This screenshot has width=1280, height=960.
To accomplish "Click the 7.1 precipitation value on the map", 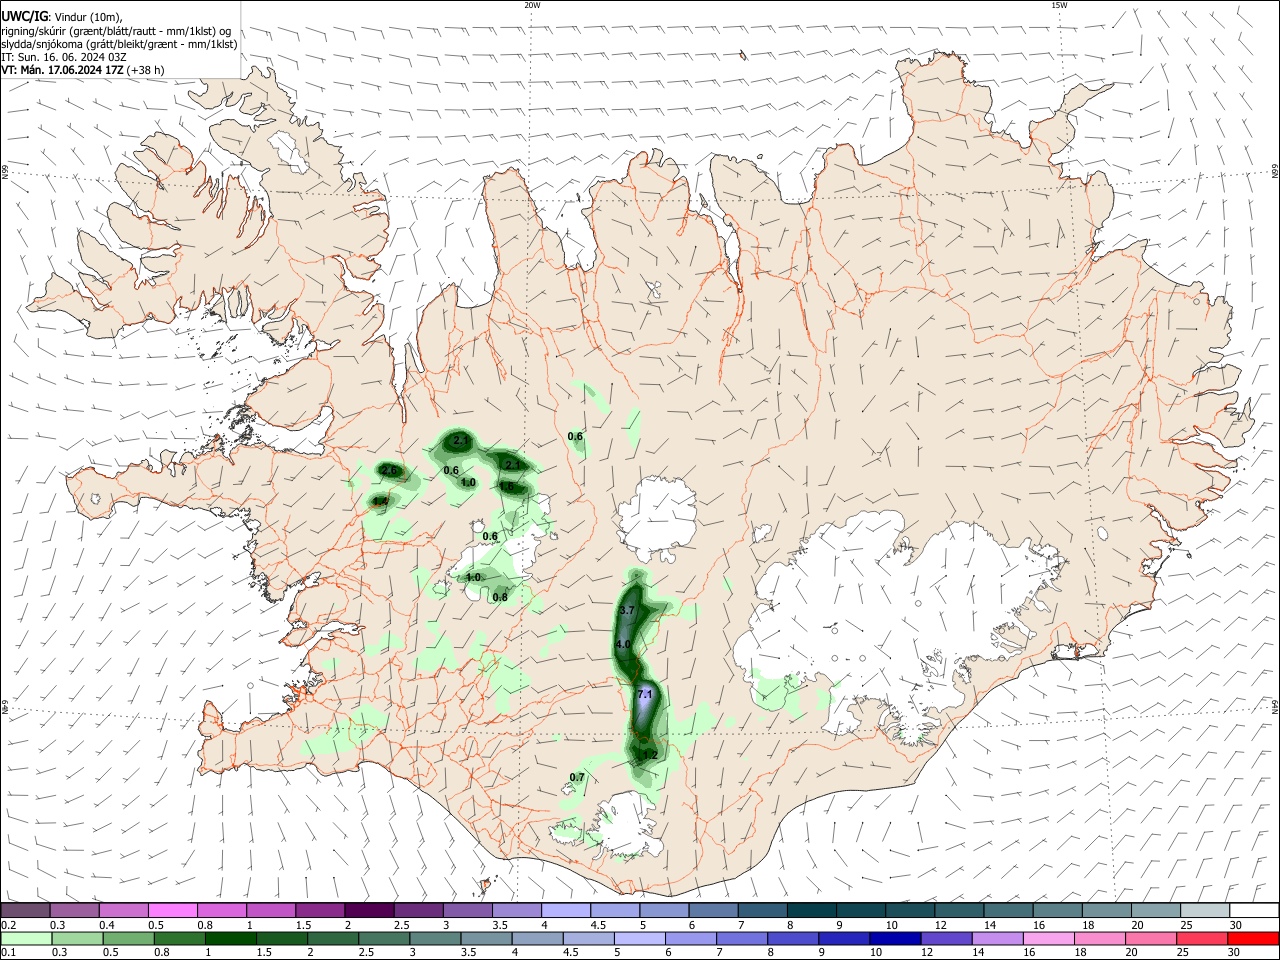I will (x=645, y=694).
